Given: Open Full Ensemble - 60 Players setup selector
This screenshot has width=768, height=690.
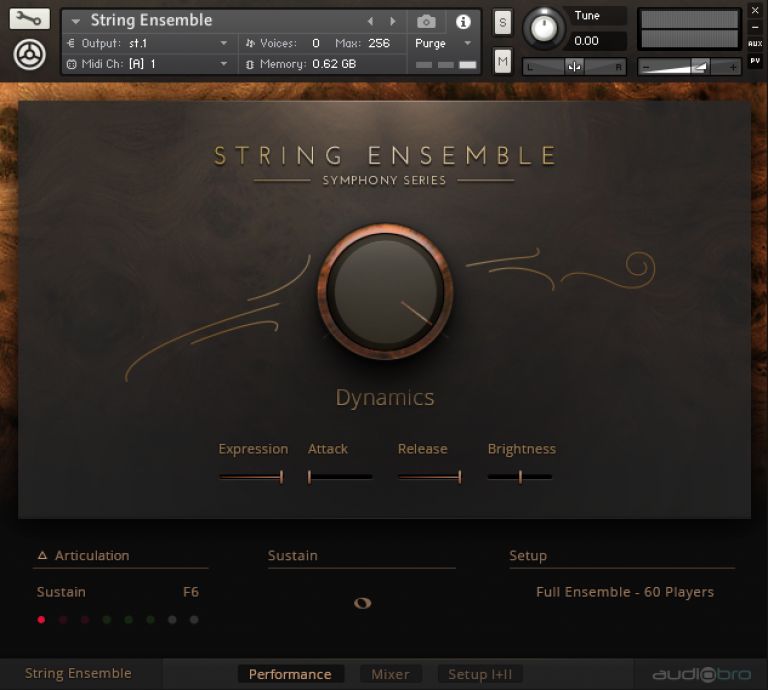Looking at the screenshot, I should click(x=624, y=592).
